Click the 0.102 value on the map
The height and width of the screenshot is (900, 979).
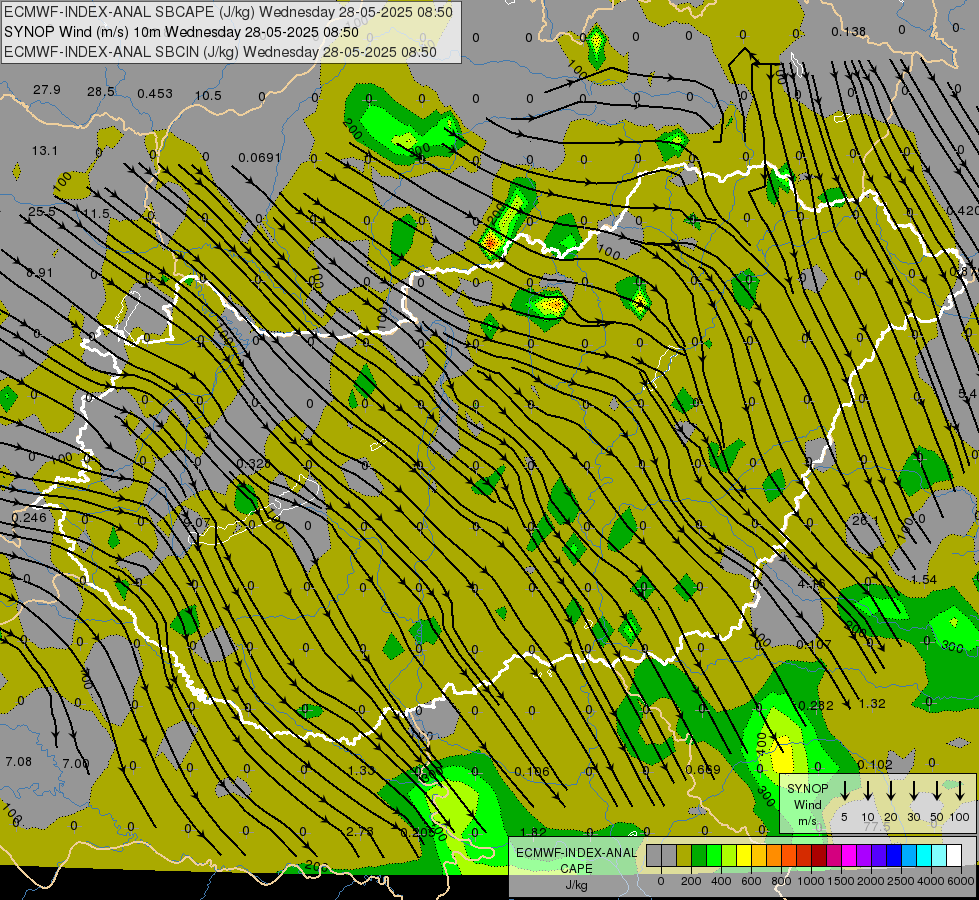click(875, 765)
